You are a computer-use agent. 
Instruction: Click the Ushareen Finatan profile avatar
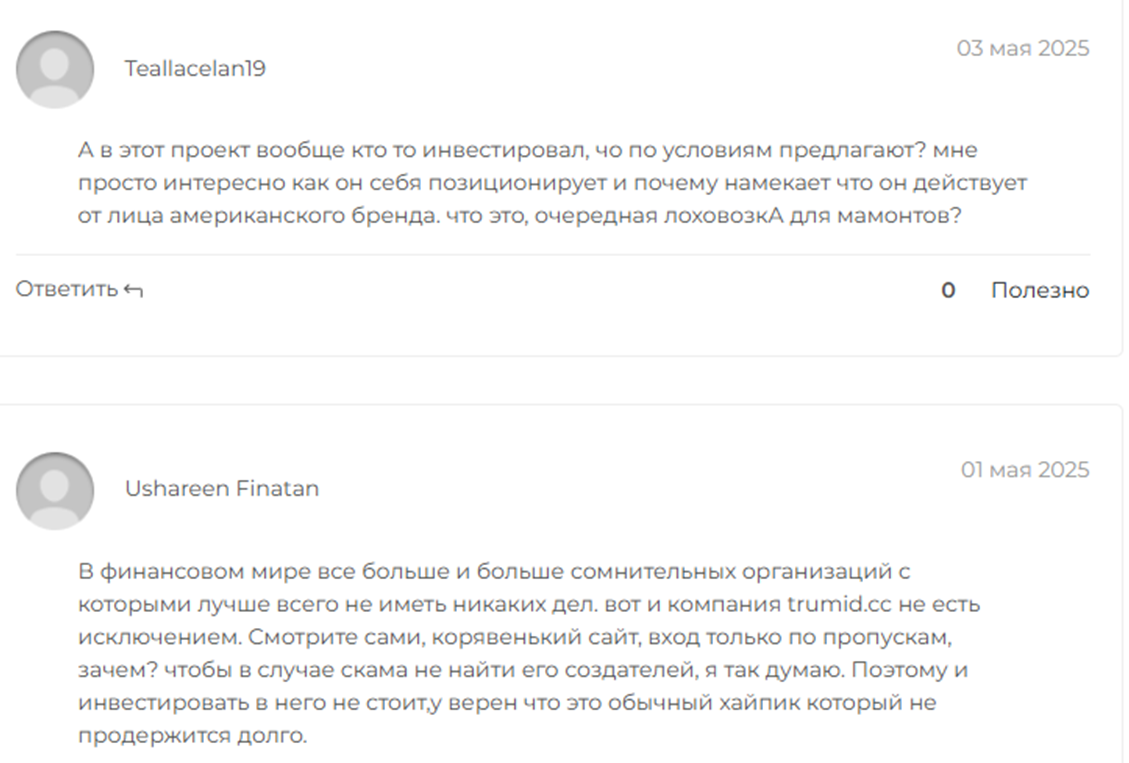55,490
